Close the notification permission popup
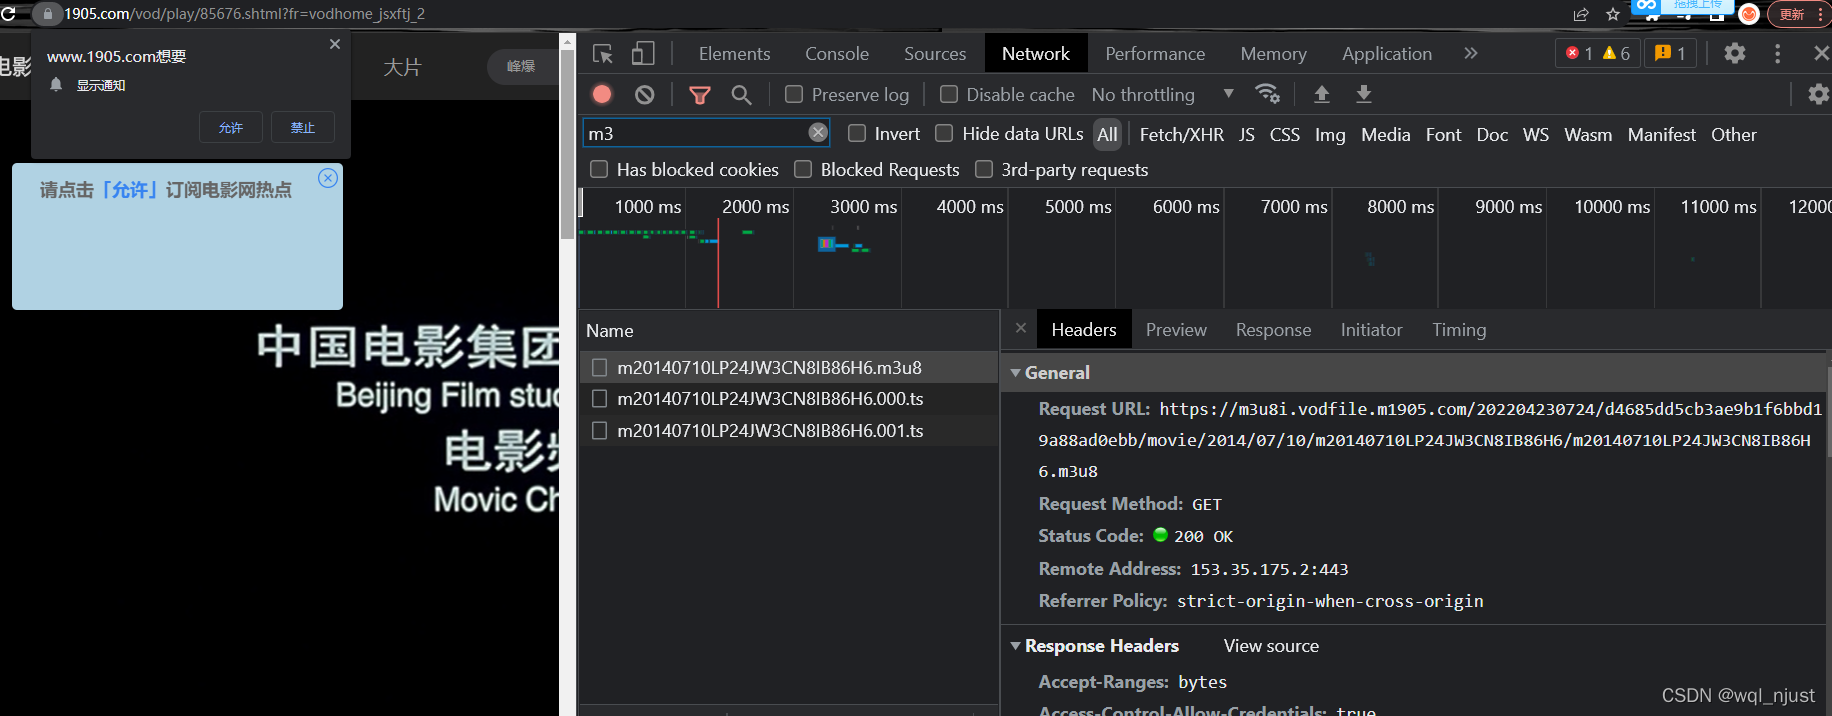This screenshot has width=1832, height=716. coord(335,44)
